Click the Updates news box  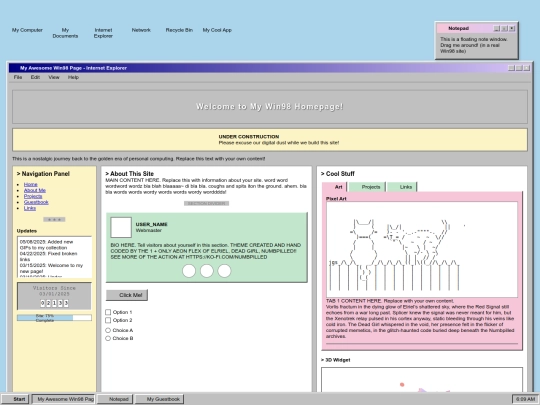click(x=54, y=257)
